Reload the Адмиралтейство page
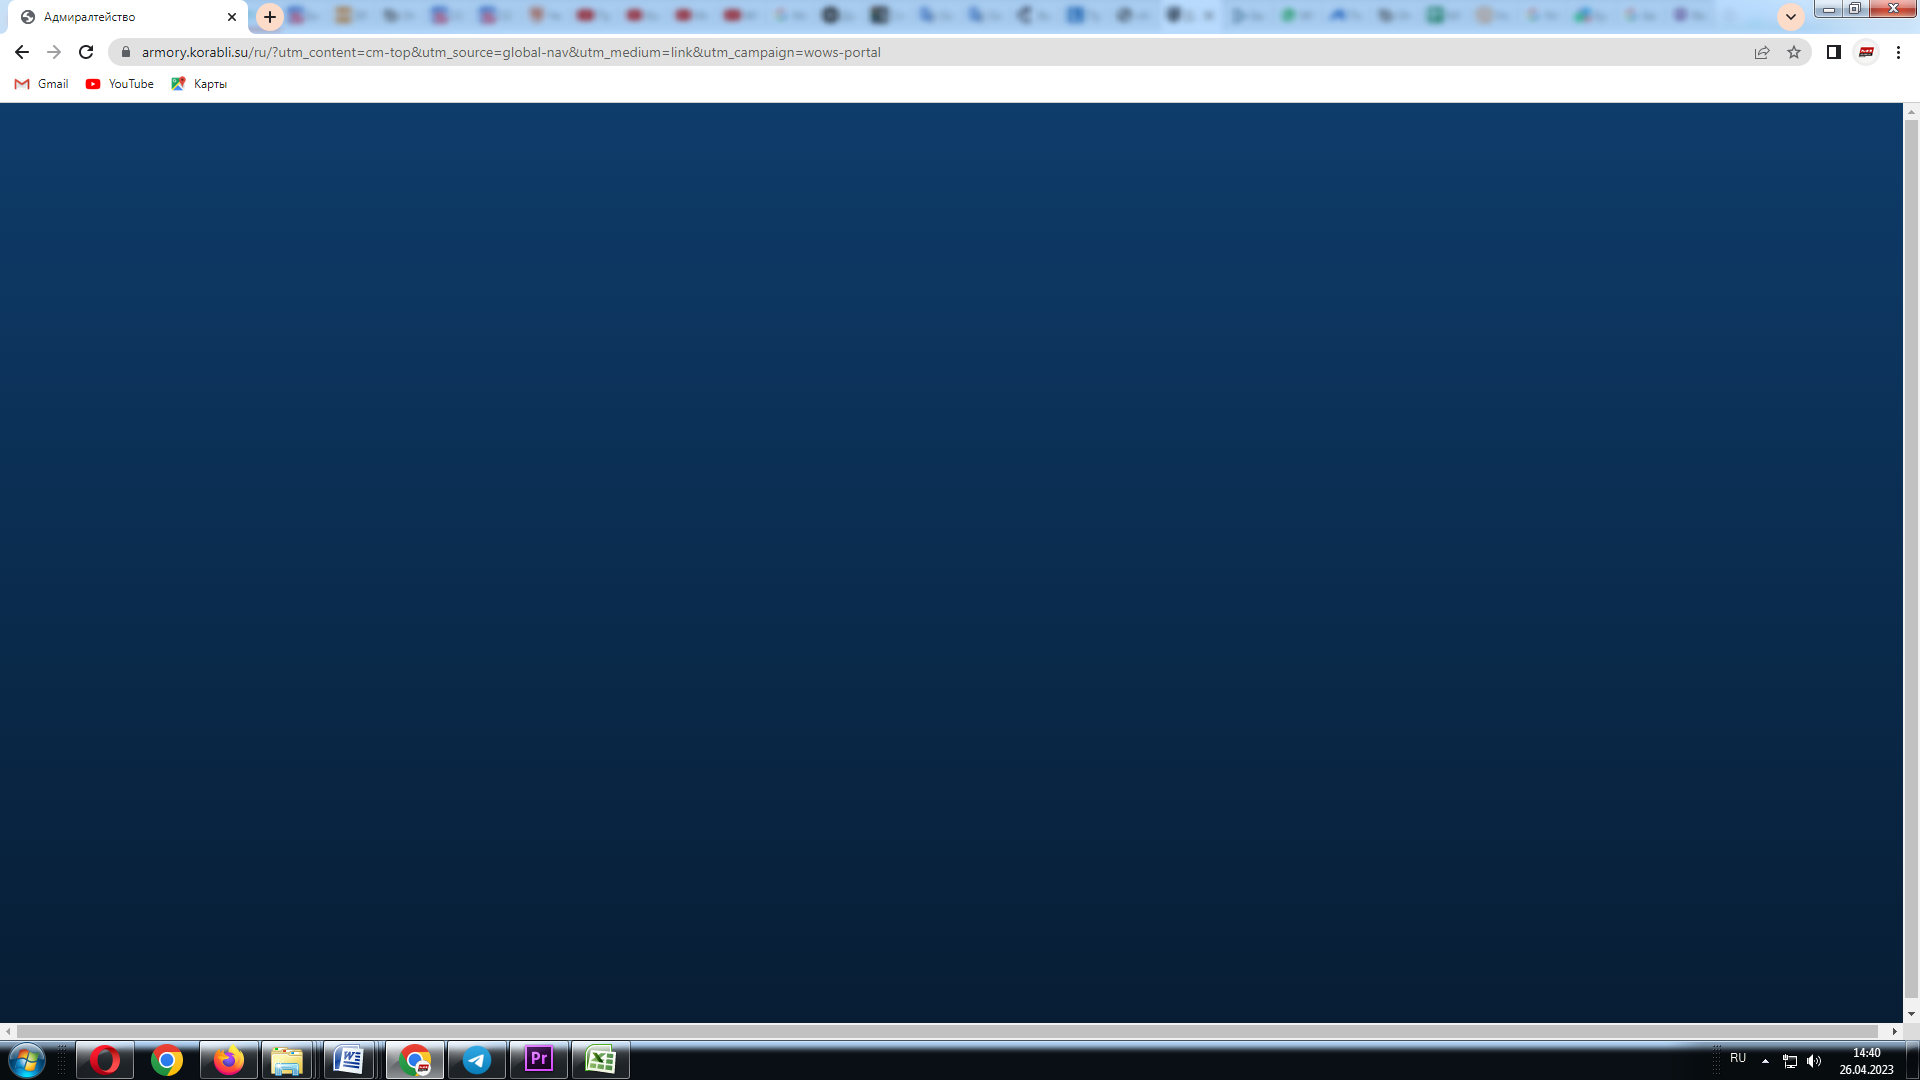 tap(86, 52)
